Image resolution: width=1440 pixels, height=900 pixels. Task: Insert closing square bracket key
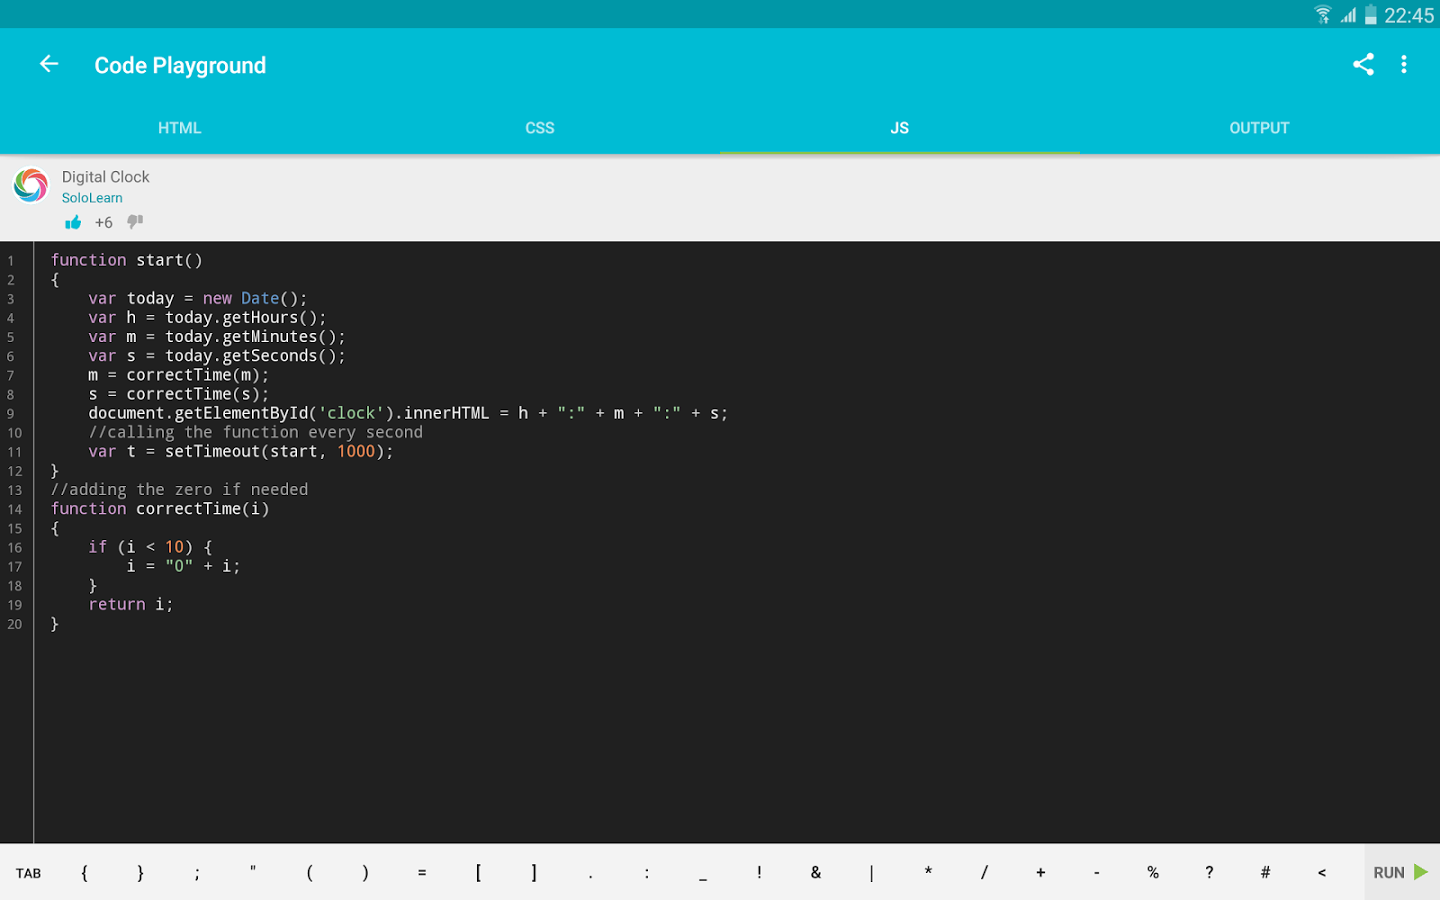[534, 873]
